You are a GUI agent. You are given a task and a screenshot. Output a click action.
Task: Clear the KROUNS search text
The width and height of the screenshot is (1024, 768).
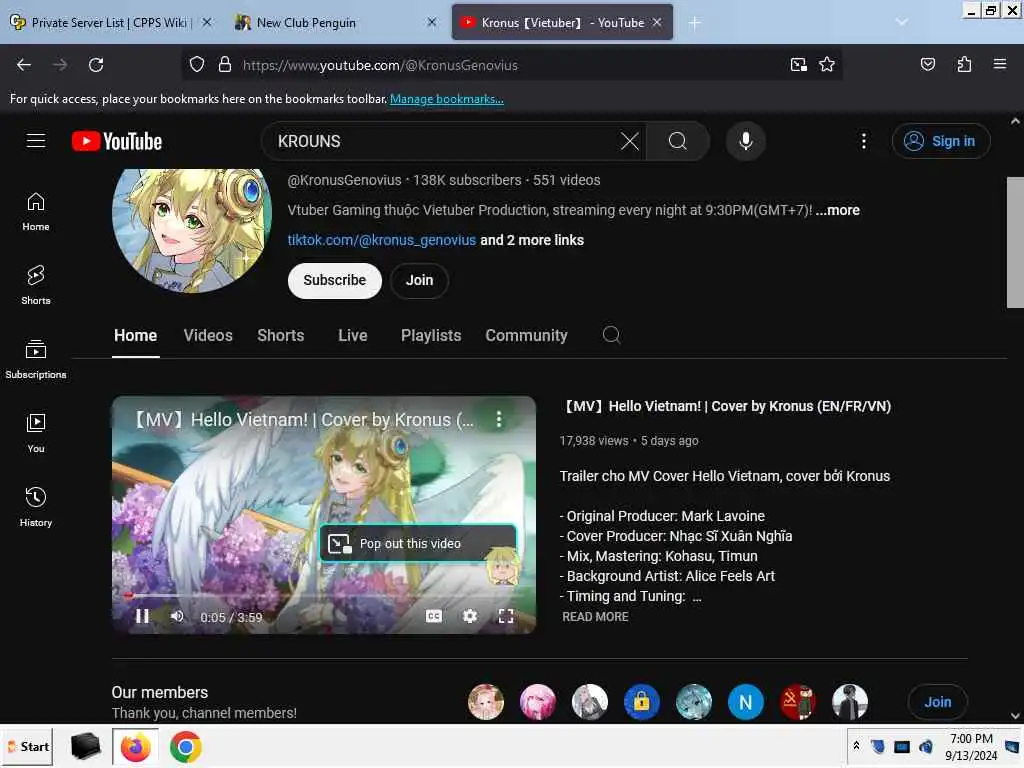pyautogui.click(x=630, y=141)
